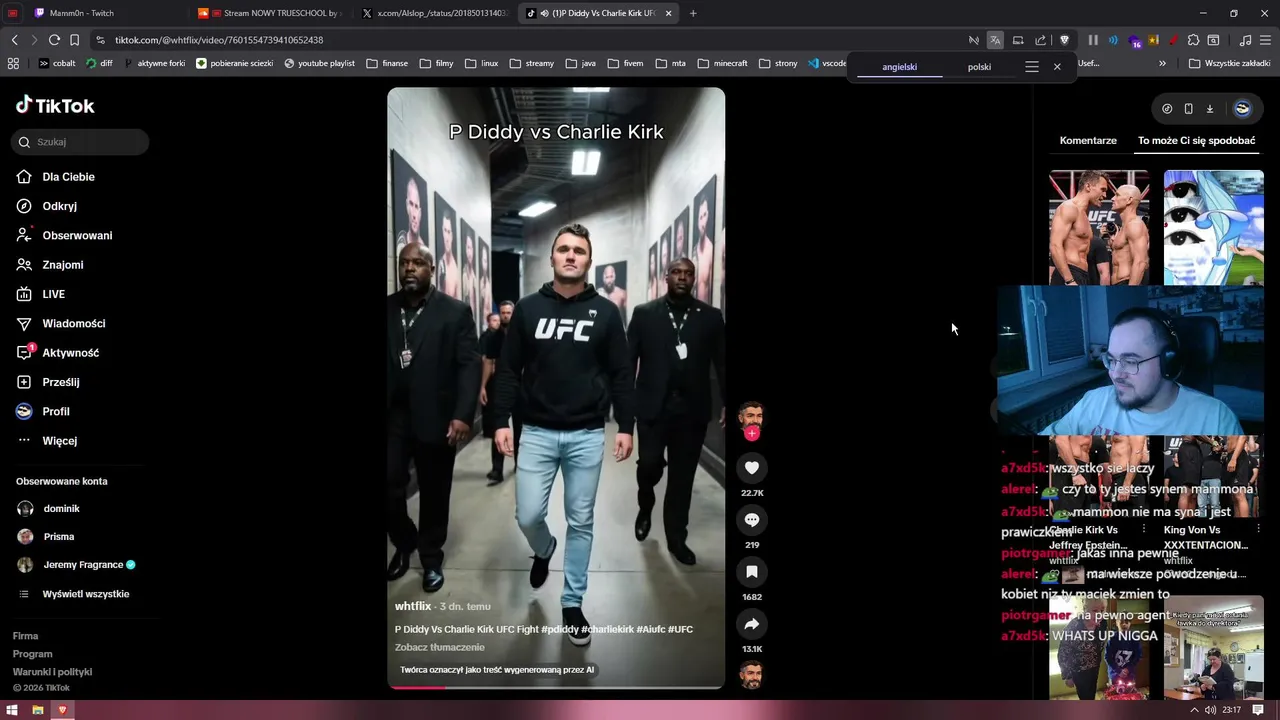Open the blue anime character thumbnail
Screen dimensions: 1280x720
click(x=1214, y=228)
